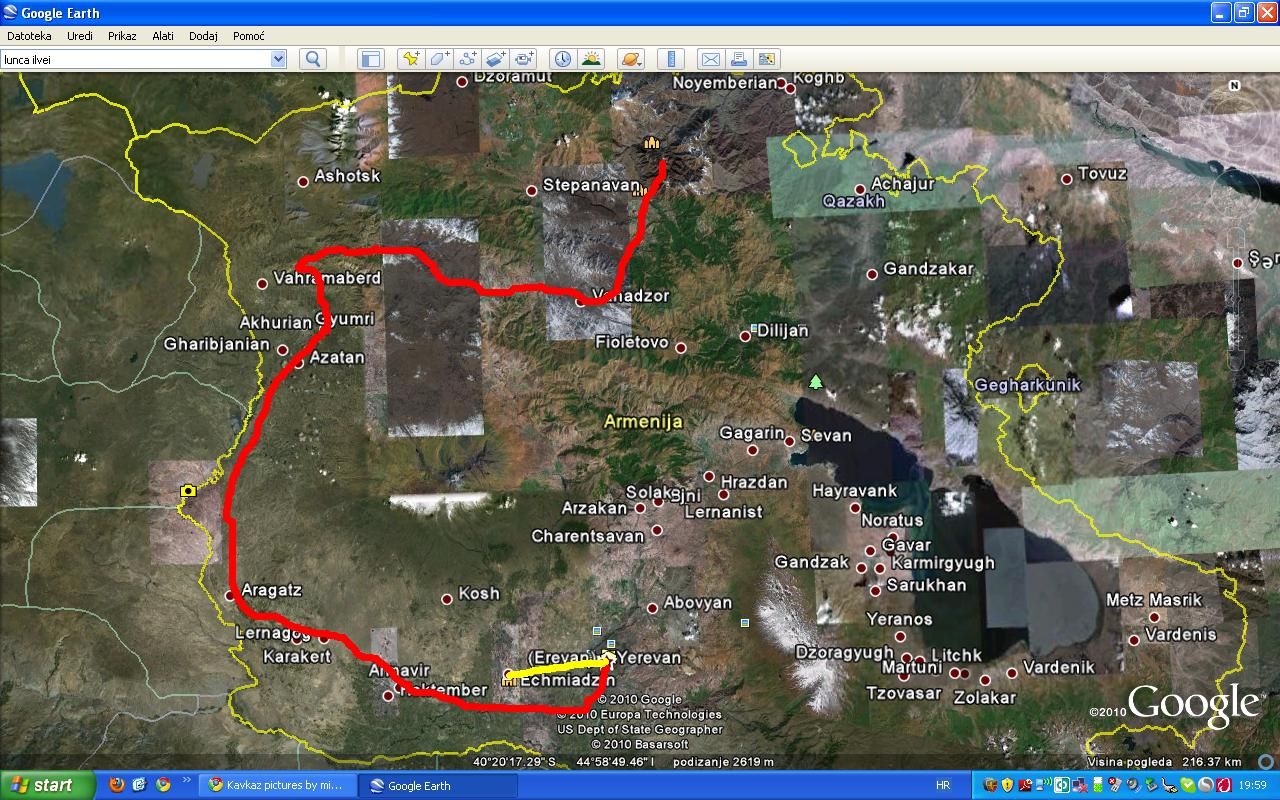
Task: Toggle sunlight across the landscape
Action: point(591,59)
